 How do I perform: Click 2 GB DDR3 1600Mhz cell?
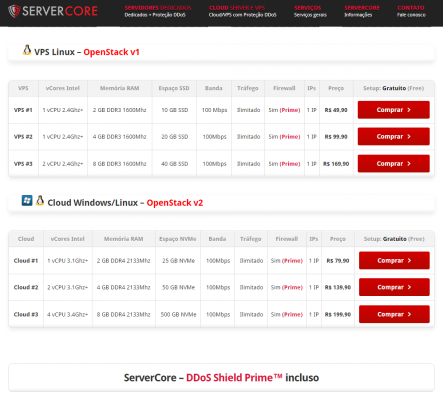pos(119,110)
